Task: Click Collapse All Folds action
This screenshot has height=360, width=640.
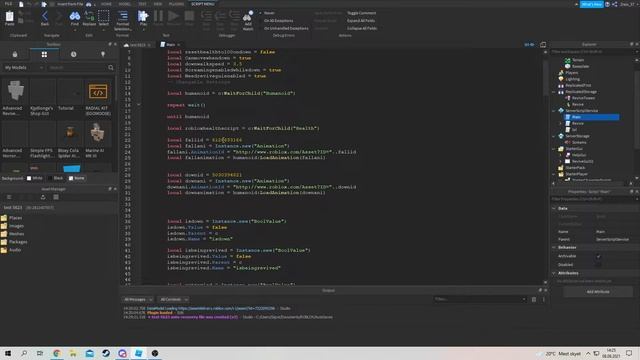Action: (362, 28)
